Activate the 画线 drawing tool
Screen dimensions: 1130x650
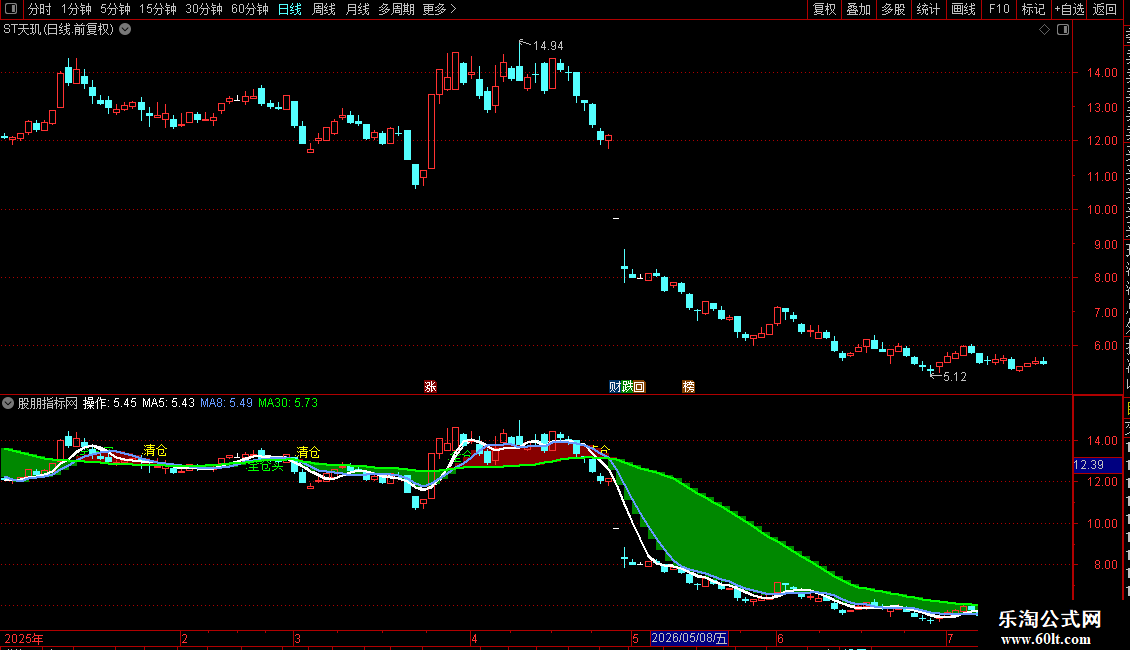click(963, 9)
